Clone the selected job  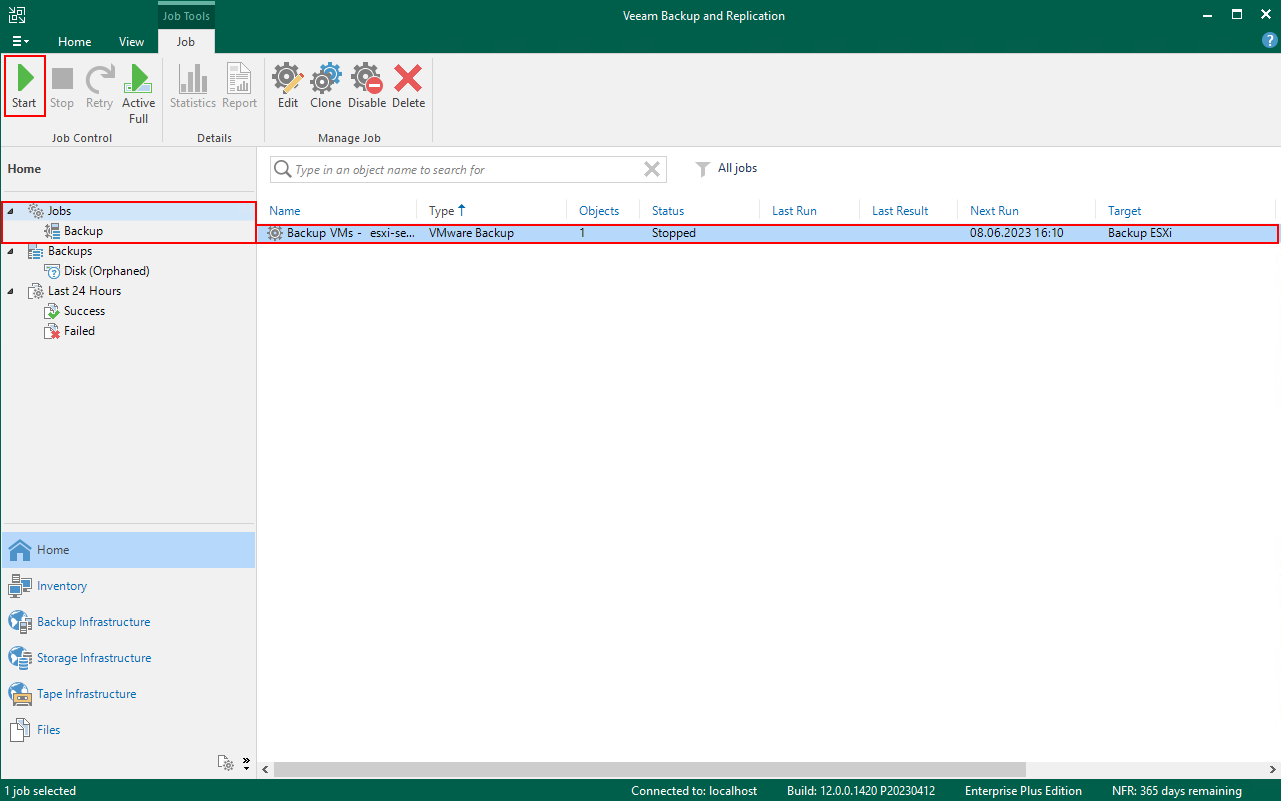coord(325,87)
